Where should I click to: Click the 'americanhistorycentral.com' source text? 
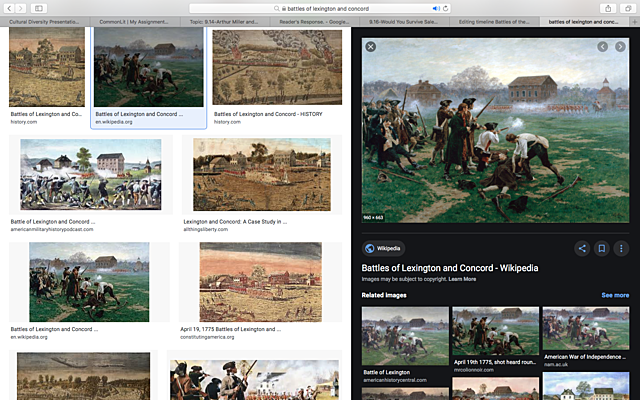pyautogui.click(x=395, y=380)
